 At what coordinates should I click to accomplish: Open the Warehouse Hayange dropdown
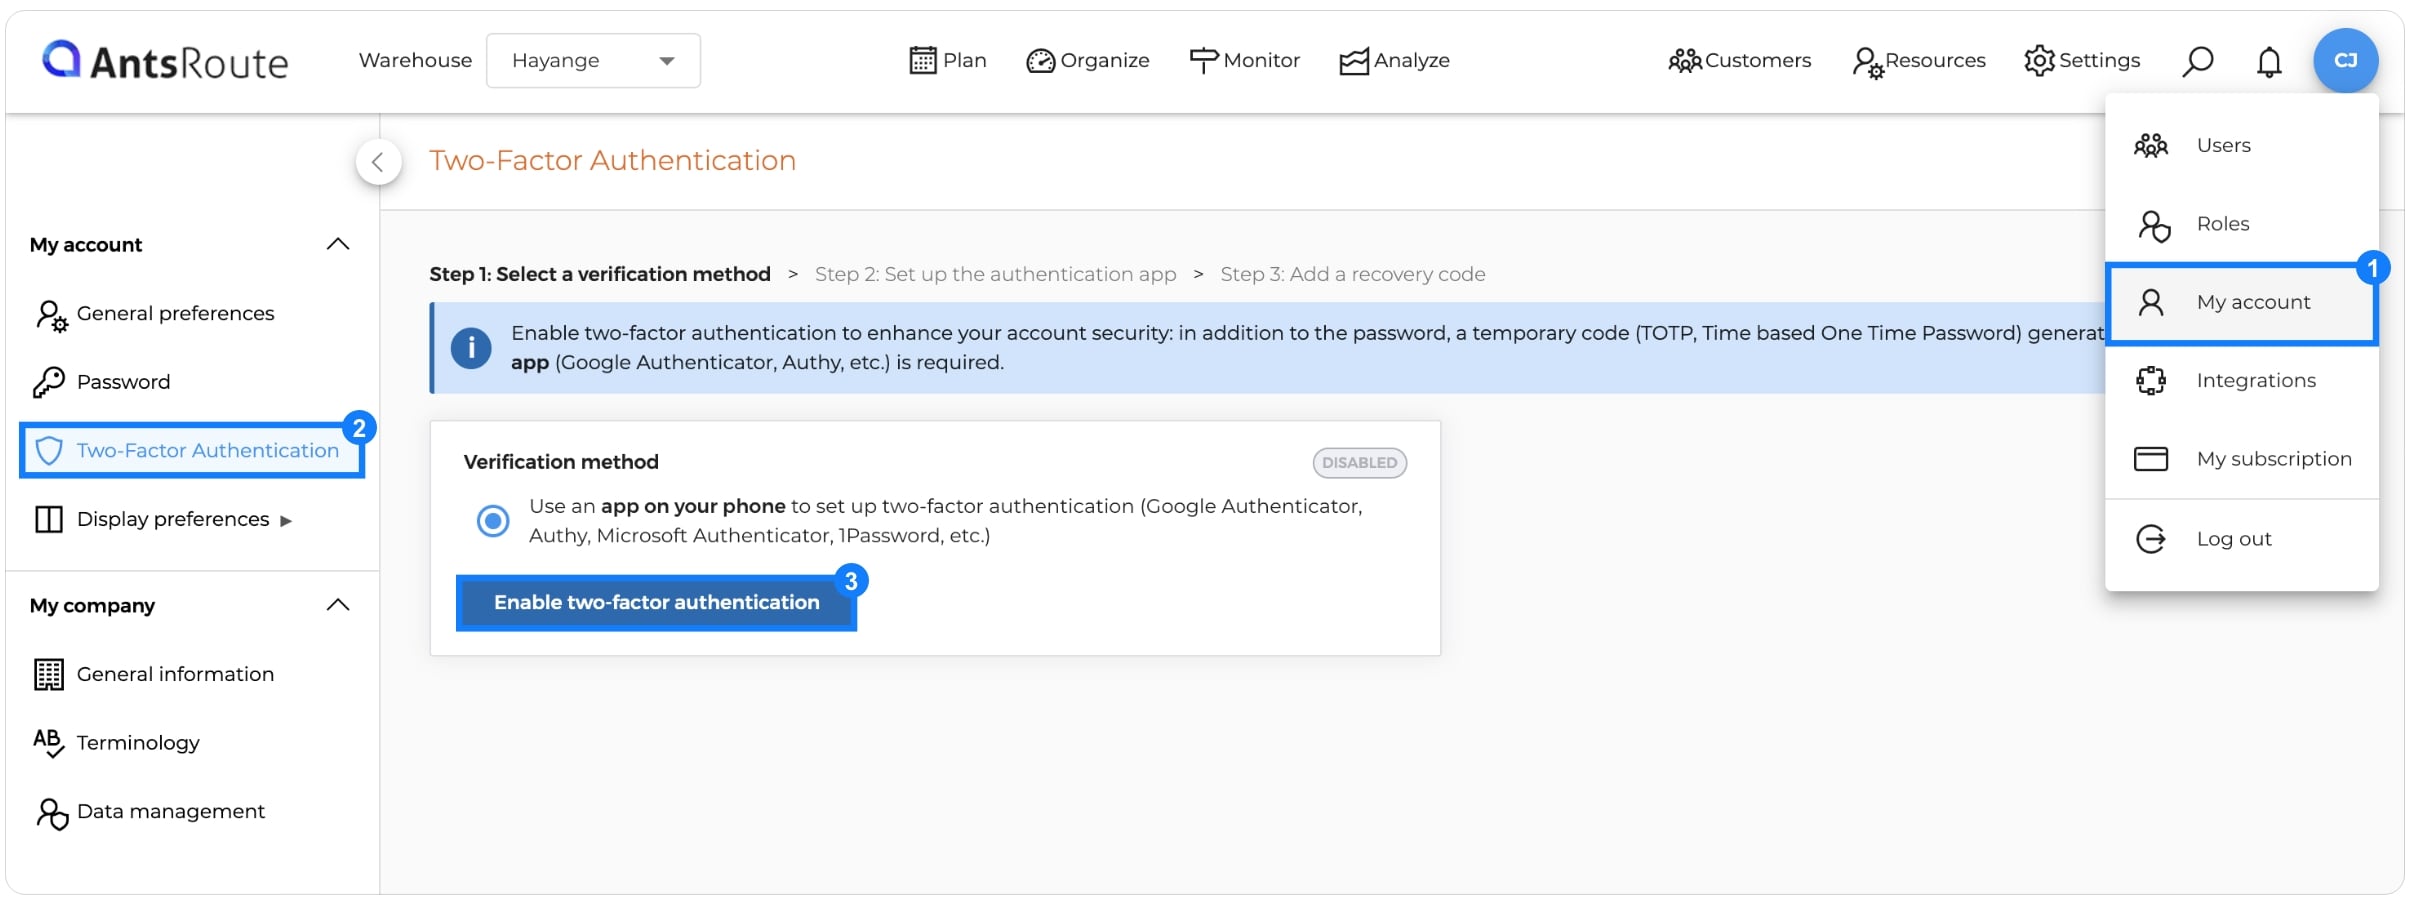click(593, 61)
